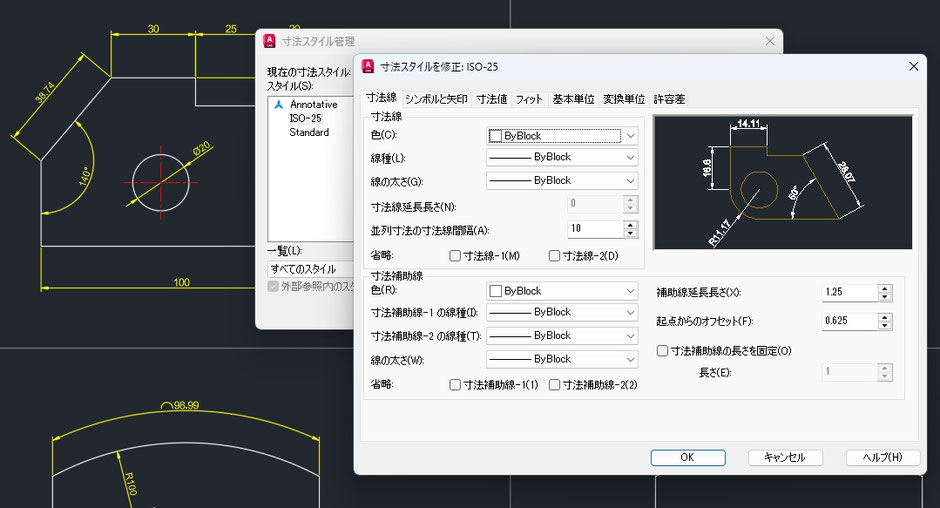Open ヘルプ(H) help button
The image size is (940, 508).
click(882, 458)
